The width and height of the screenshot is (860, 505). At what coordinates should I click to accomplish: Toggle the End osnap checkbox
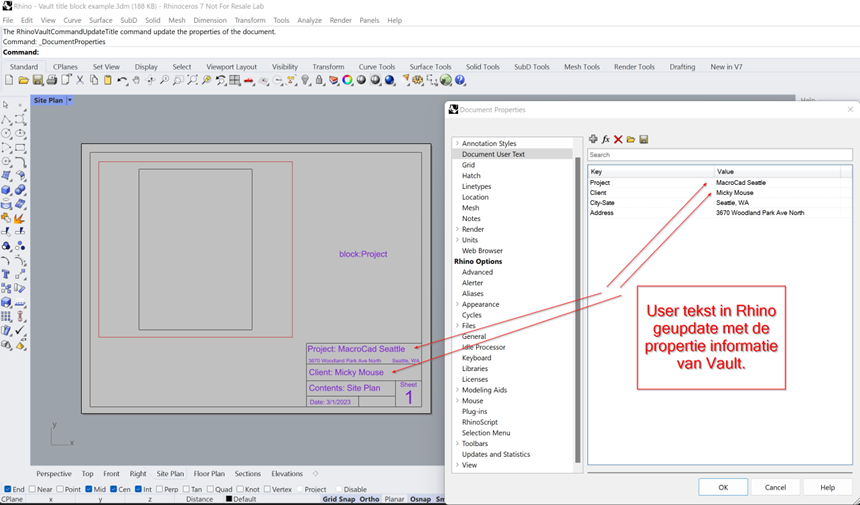8,489
